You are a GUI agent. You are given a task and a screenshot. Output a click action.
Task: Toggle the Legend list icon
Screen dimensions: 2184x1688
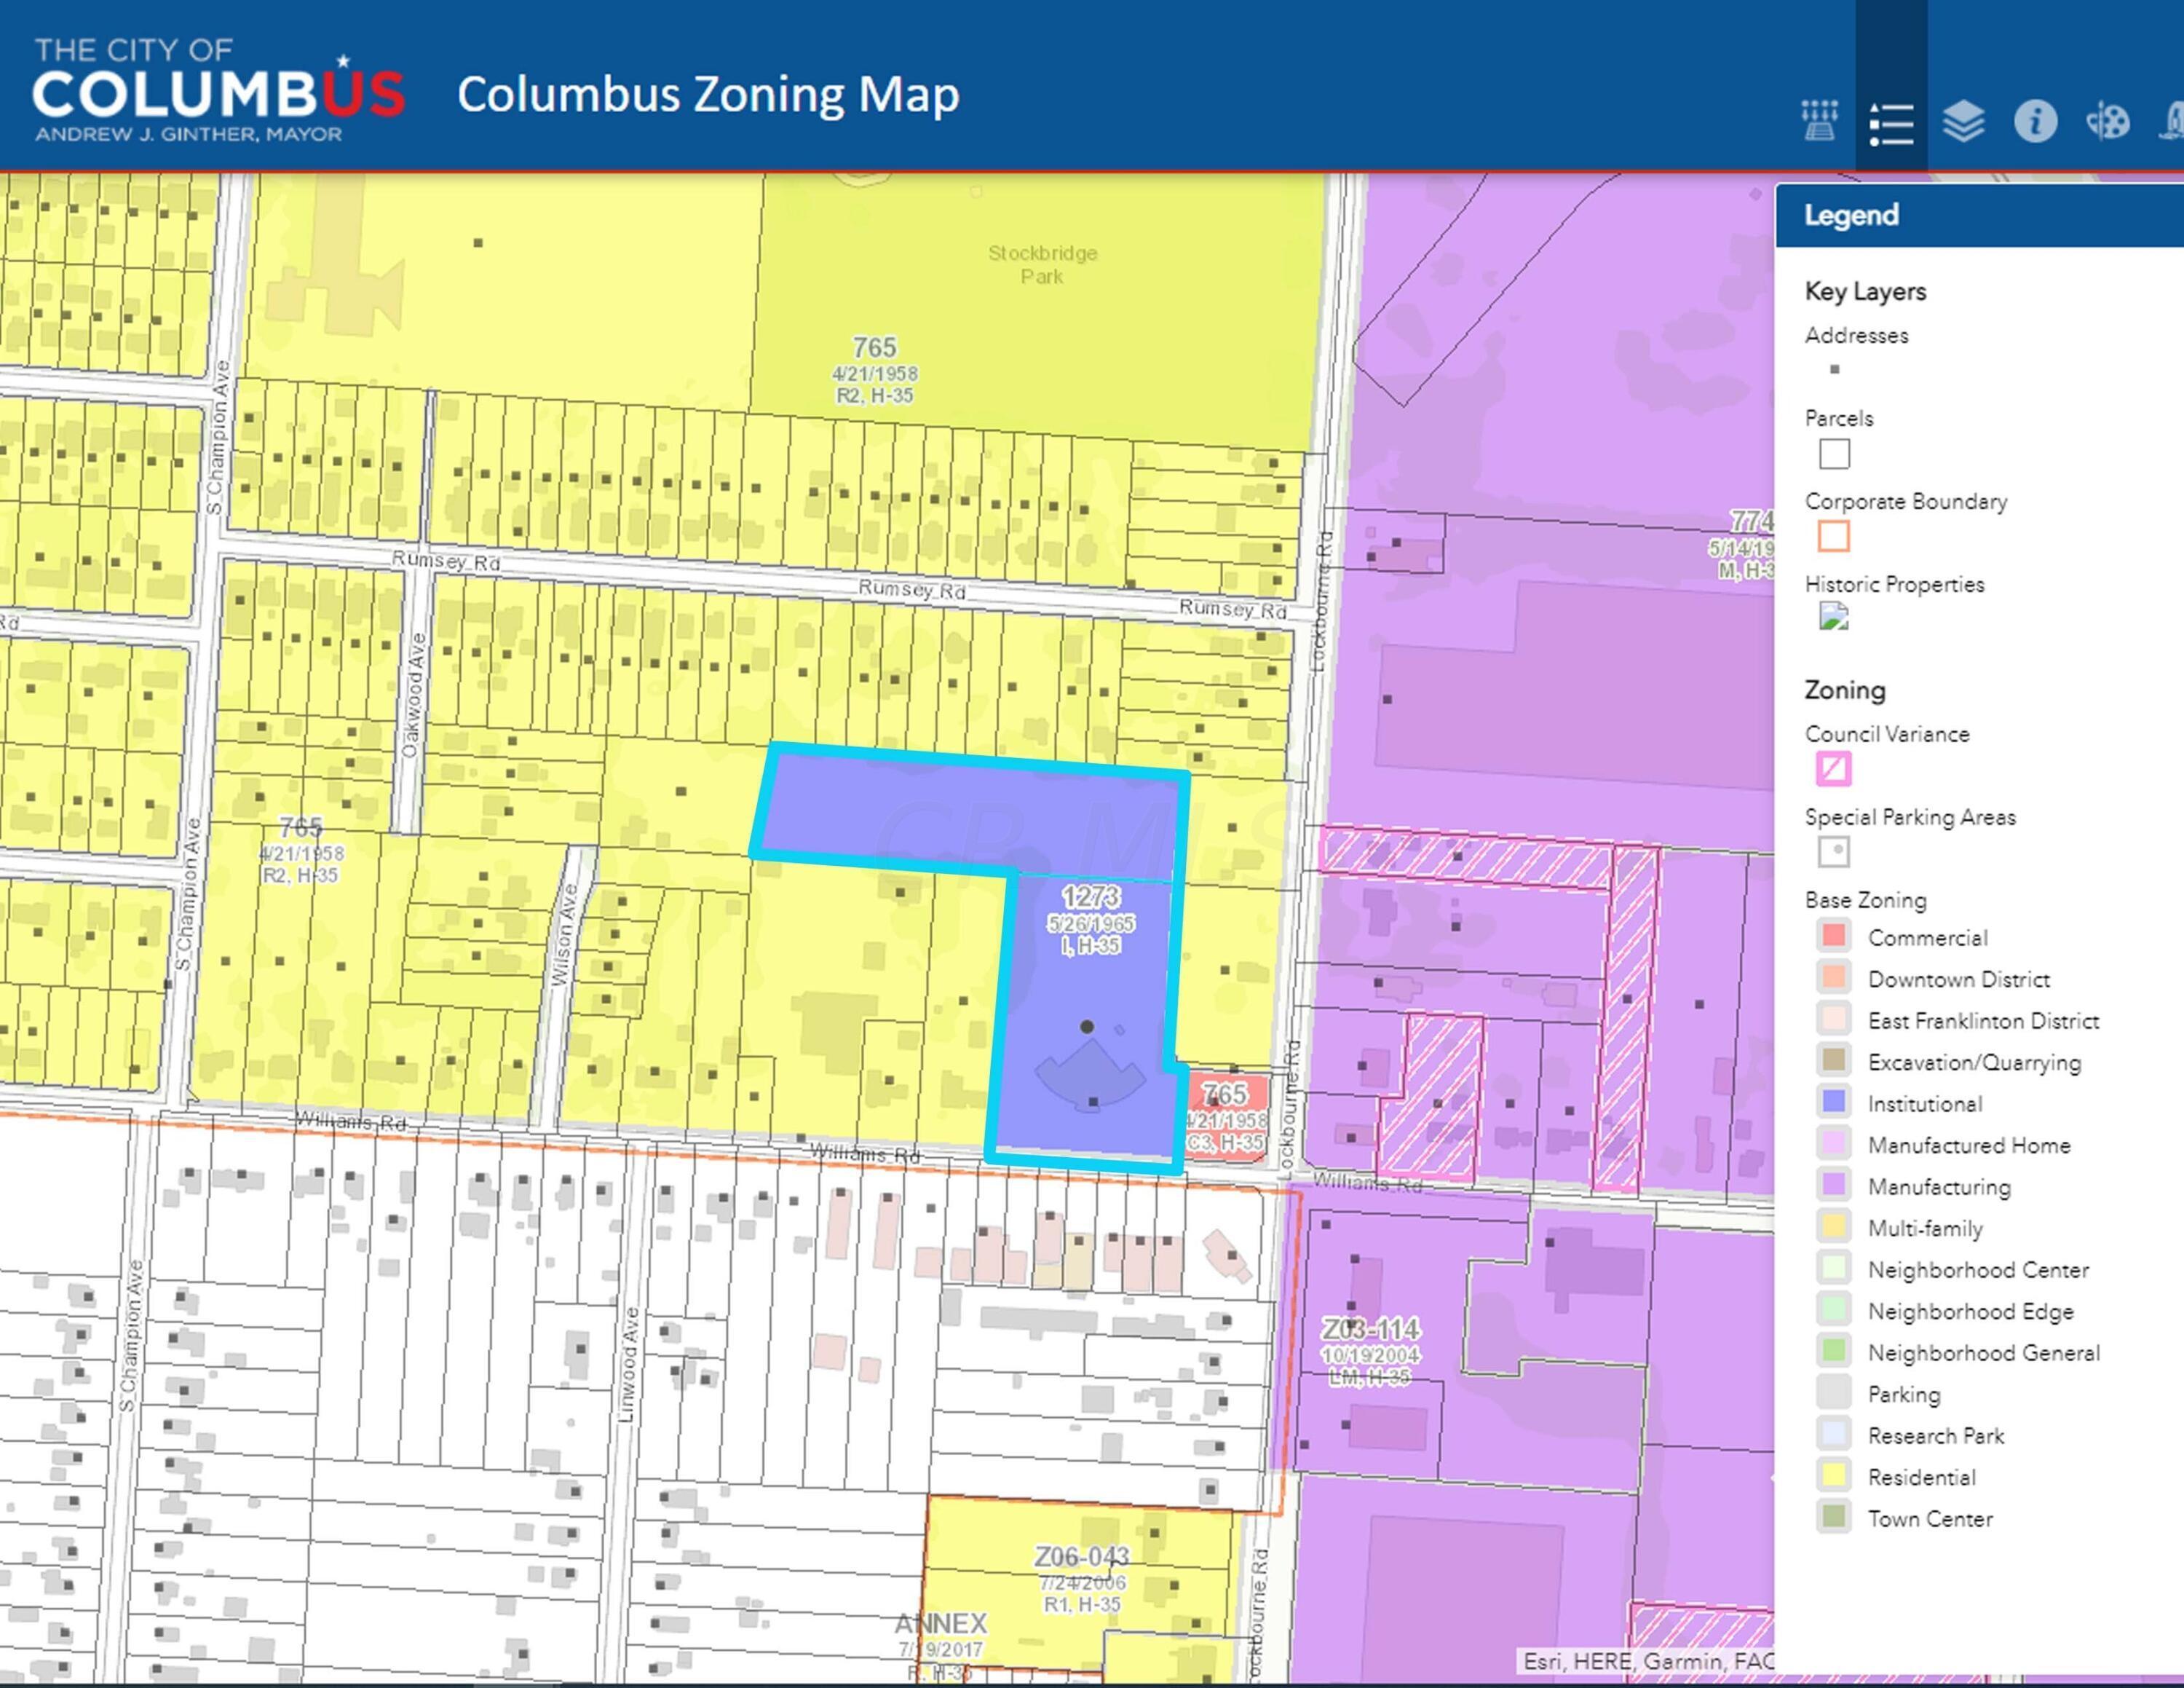click(x=1891, y=124)
